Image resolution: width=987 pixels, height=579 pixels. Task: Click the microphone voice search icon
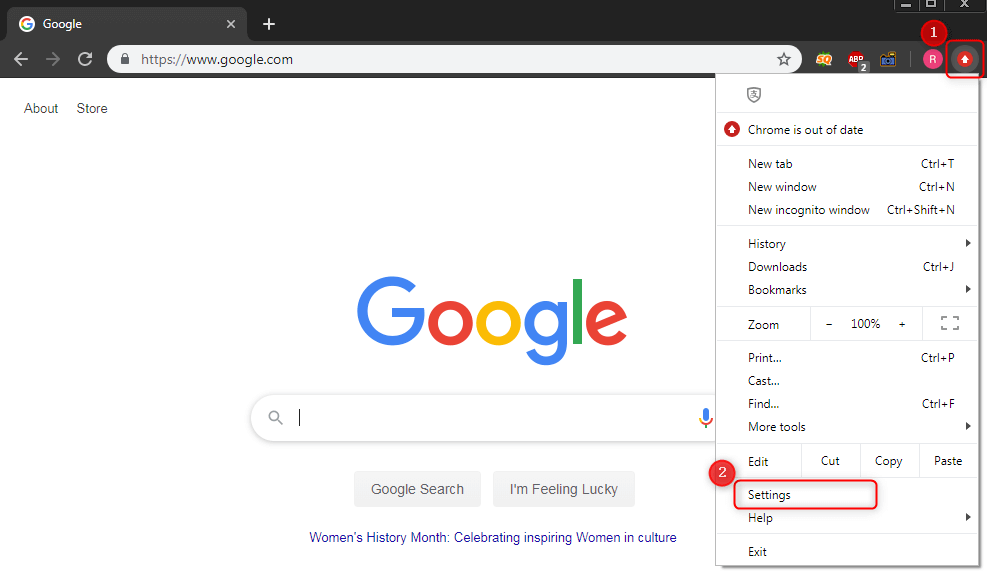click(706, 418)
